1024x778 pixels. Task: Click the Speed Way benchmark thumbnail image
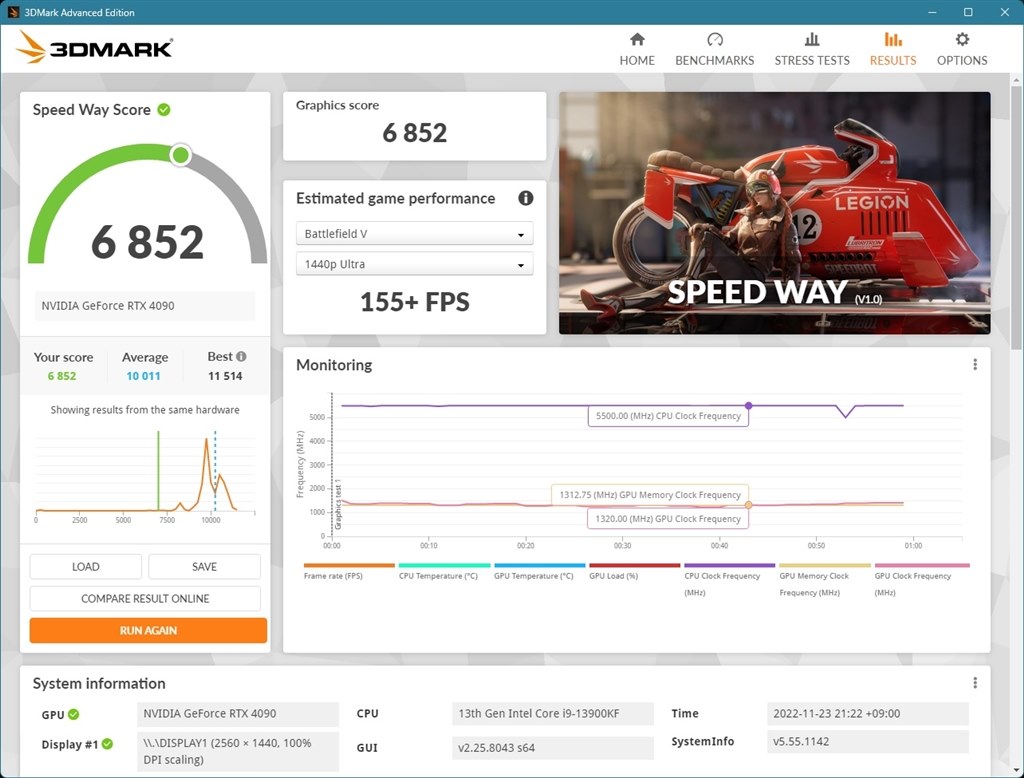pos(775,213)
